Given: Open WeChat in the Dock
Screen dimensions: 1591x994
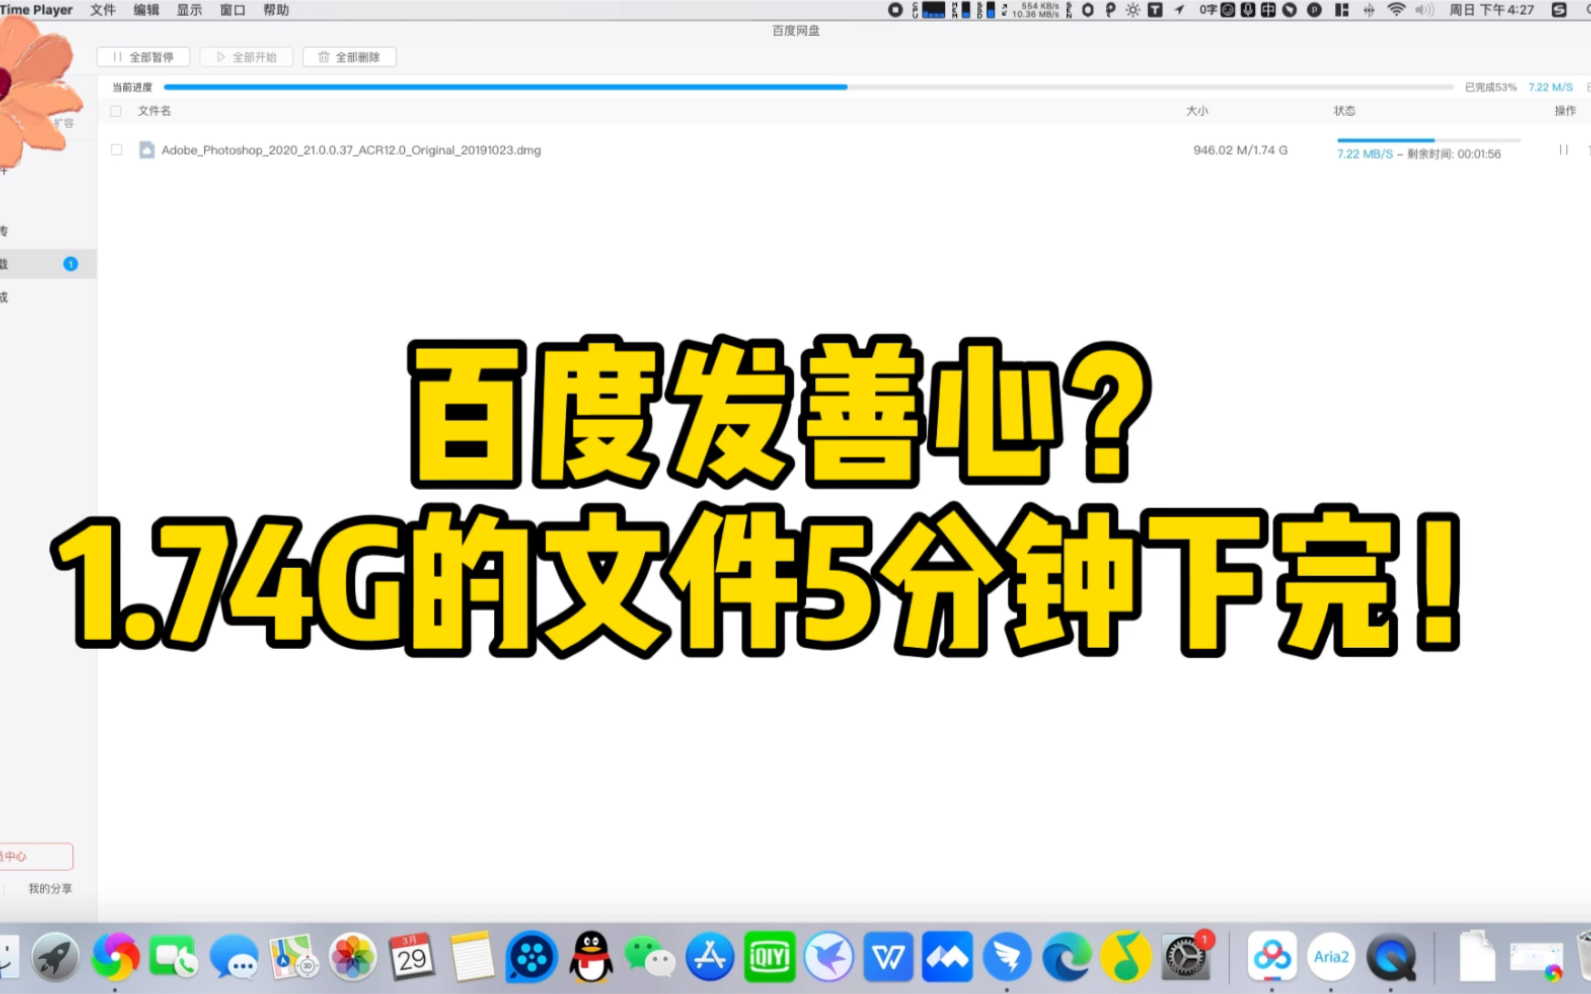Looking at the screenshot, I should [x=650, y=957].
